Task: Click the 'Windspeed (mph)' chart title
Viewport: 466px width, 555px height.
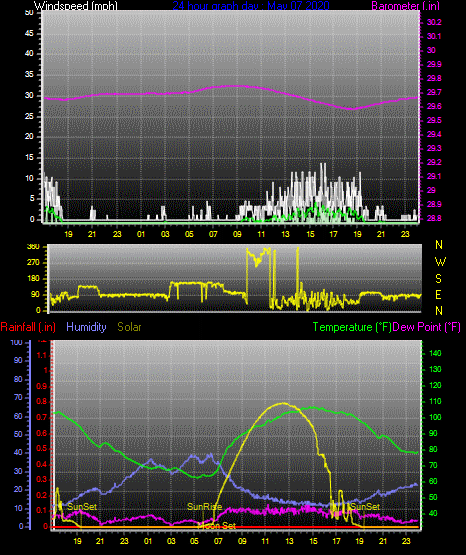Action: coord(76,6)
